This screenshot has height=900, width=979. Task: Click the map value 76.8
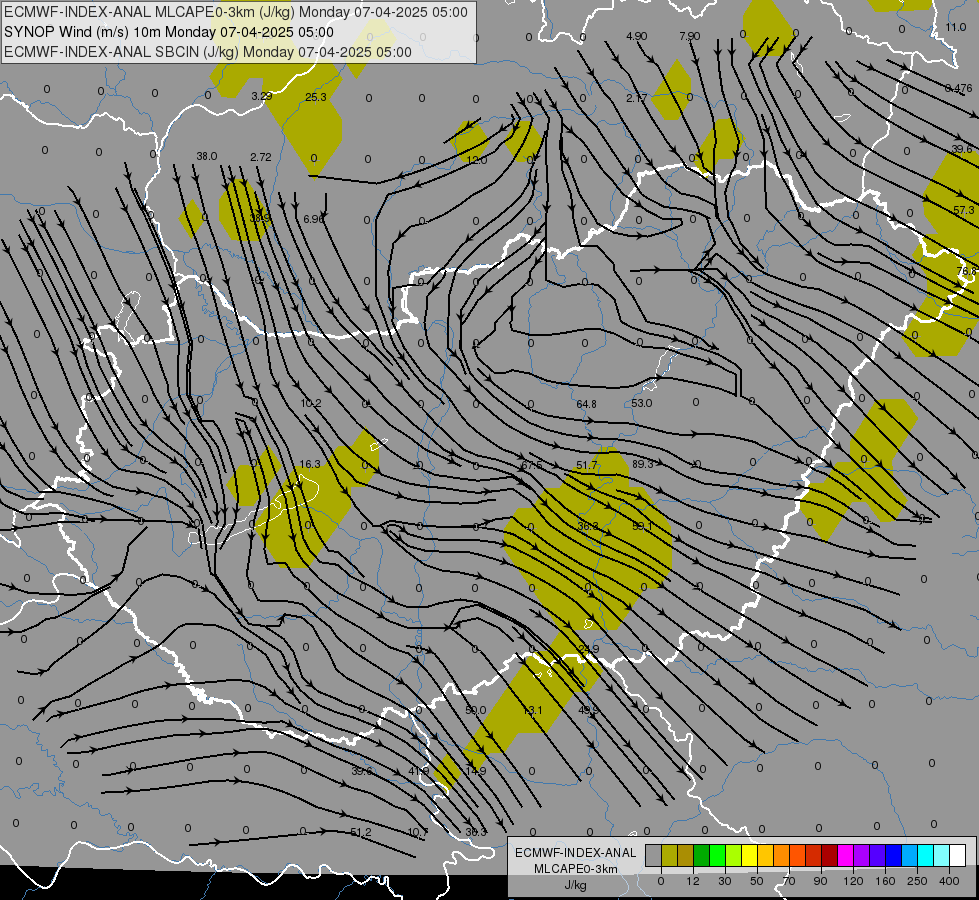[x=966, y=271]
